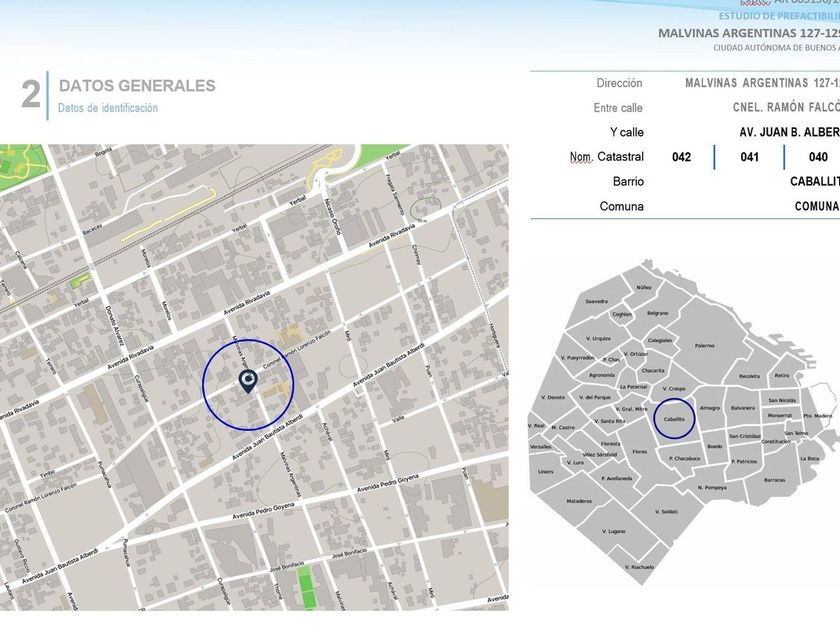Click the 'Barrio' field label

pyautogui.click(x=628, y=182)
